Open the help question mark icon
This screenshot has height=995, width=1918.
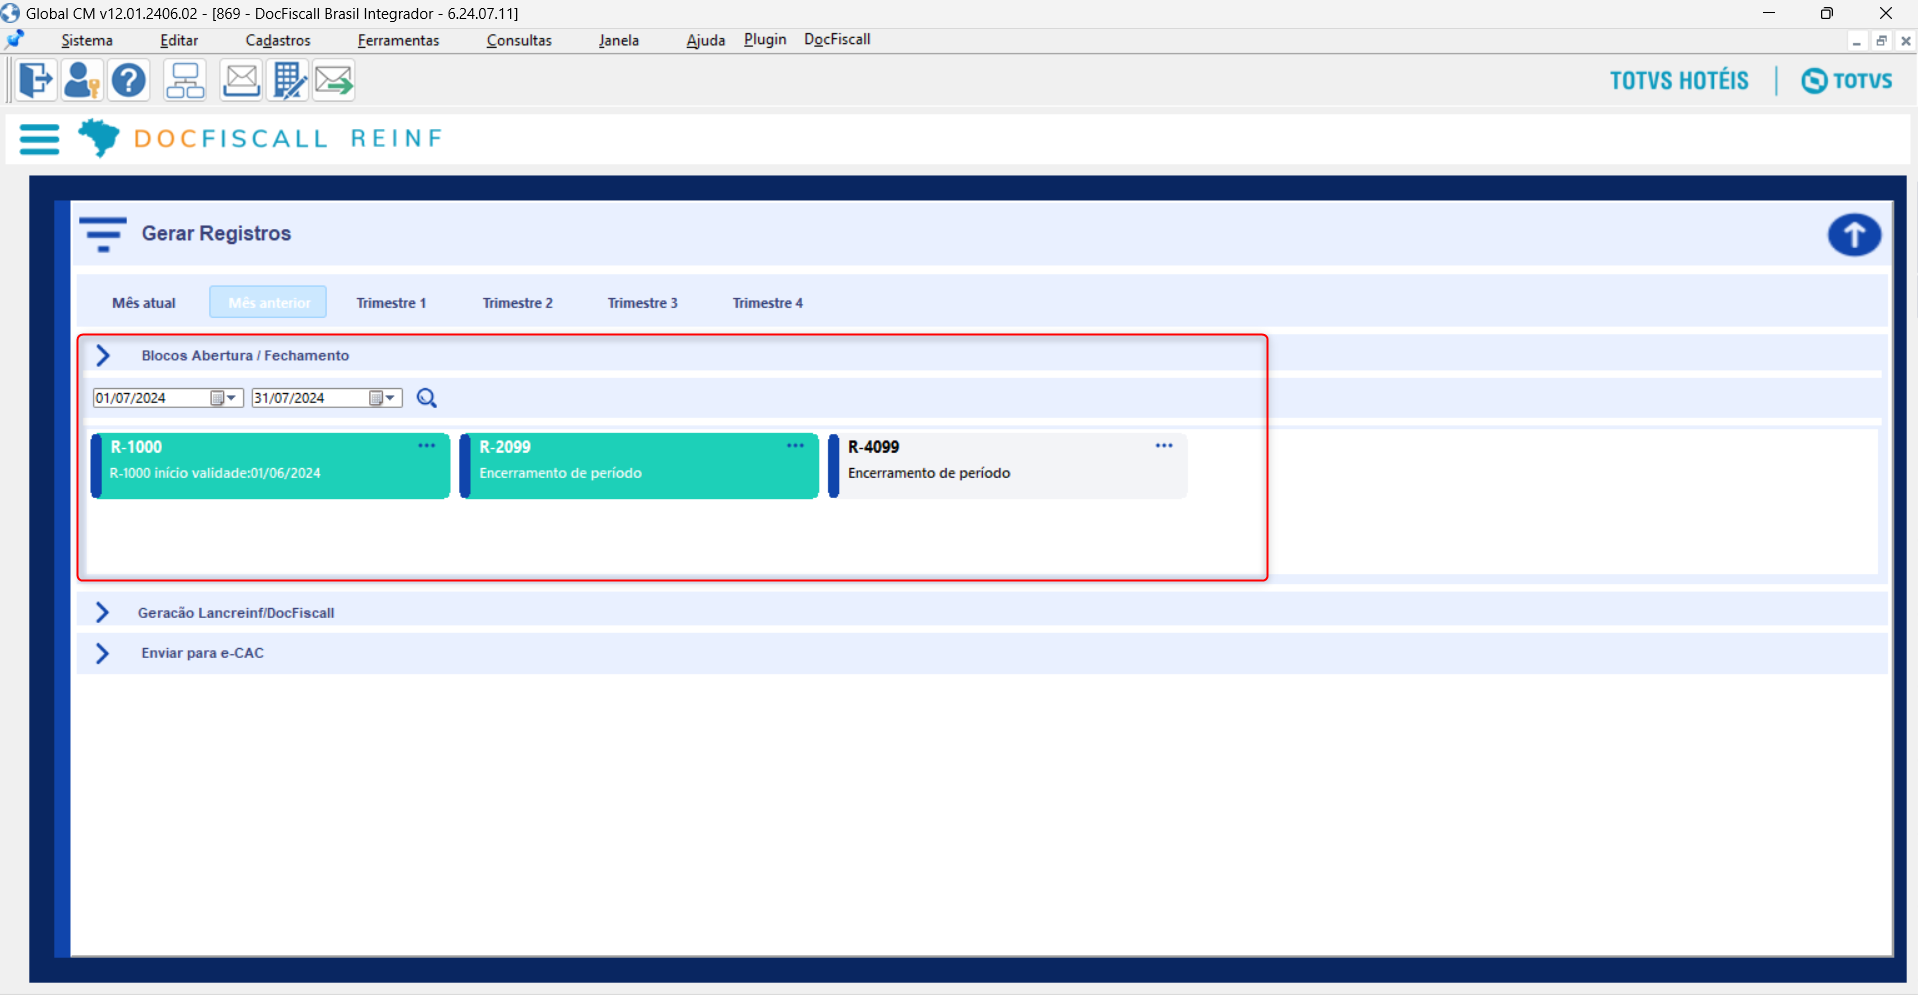pos(129,80)
